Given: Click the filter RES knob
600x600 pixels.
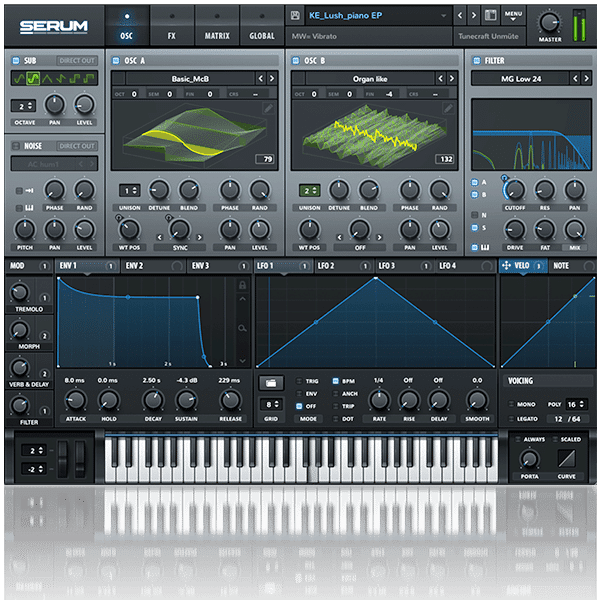Looking at the screenshot, I should (545, 190).
